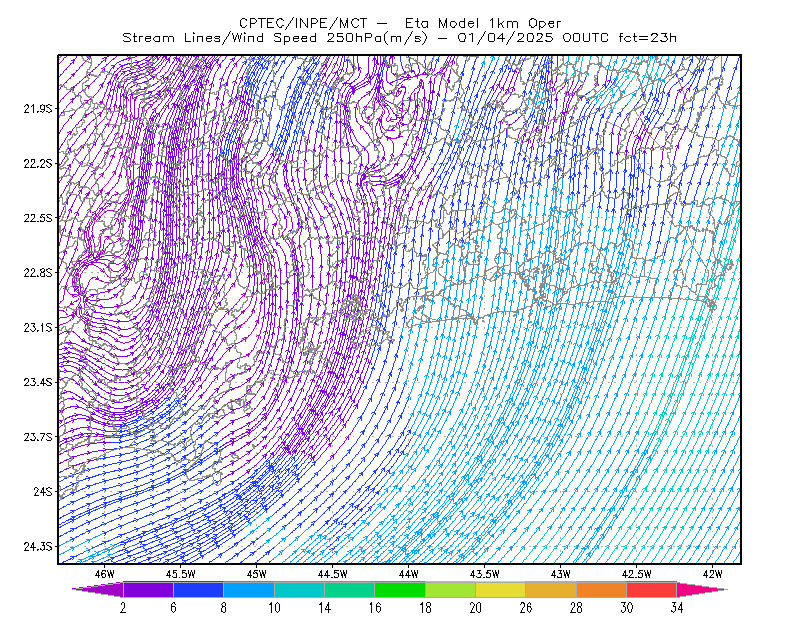
Task: Click the yellow 20-26 legend swatch
Action: click(x=501, y=589)
